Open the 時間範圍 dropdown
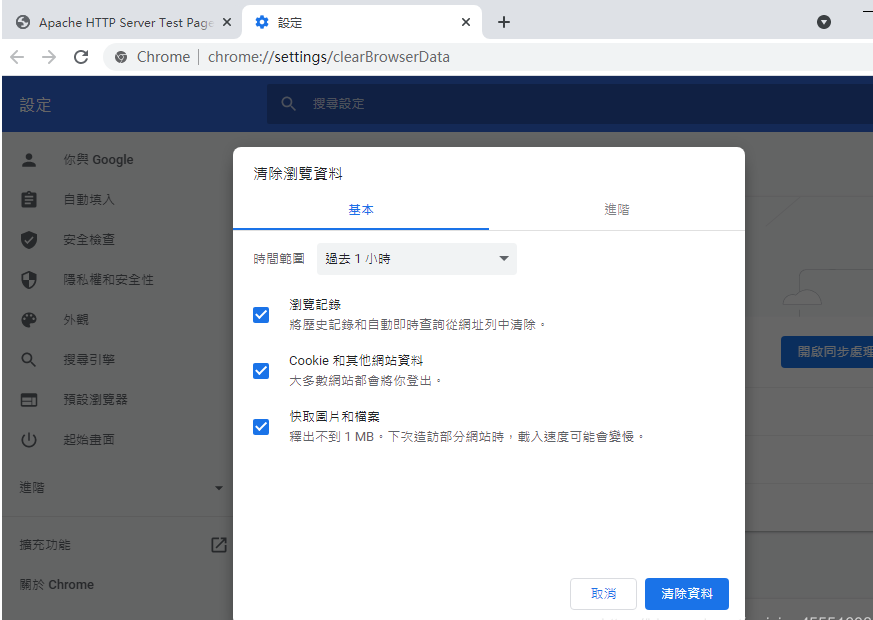Viewport: 873px width, 620px height. point(416,259)
